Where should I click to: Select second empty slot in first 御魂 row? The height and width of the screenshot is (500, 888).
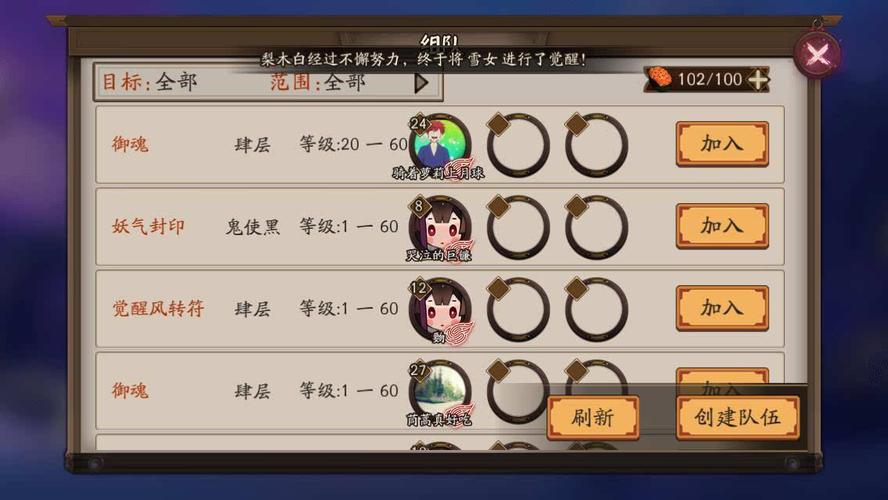tap(518, 144)
